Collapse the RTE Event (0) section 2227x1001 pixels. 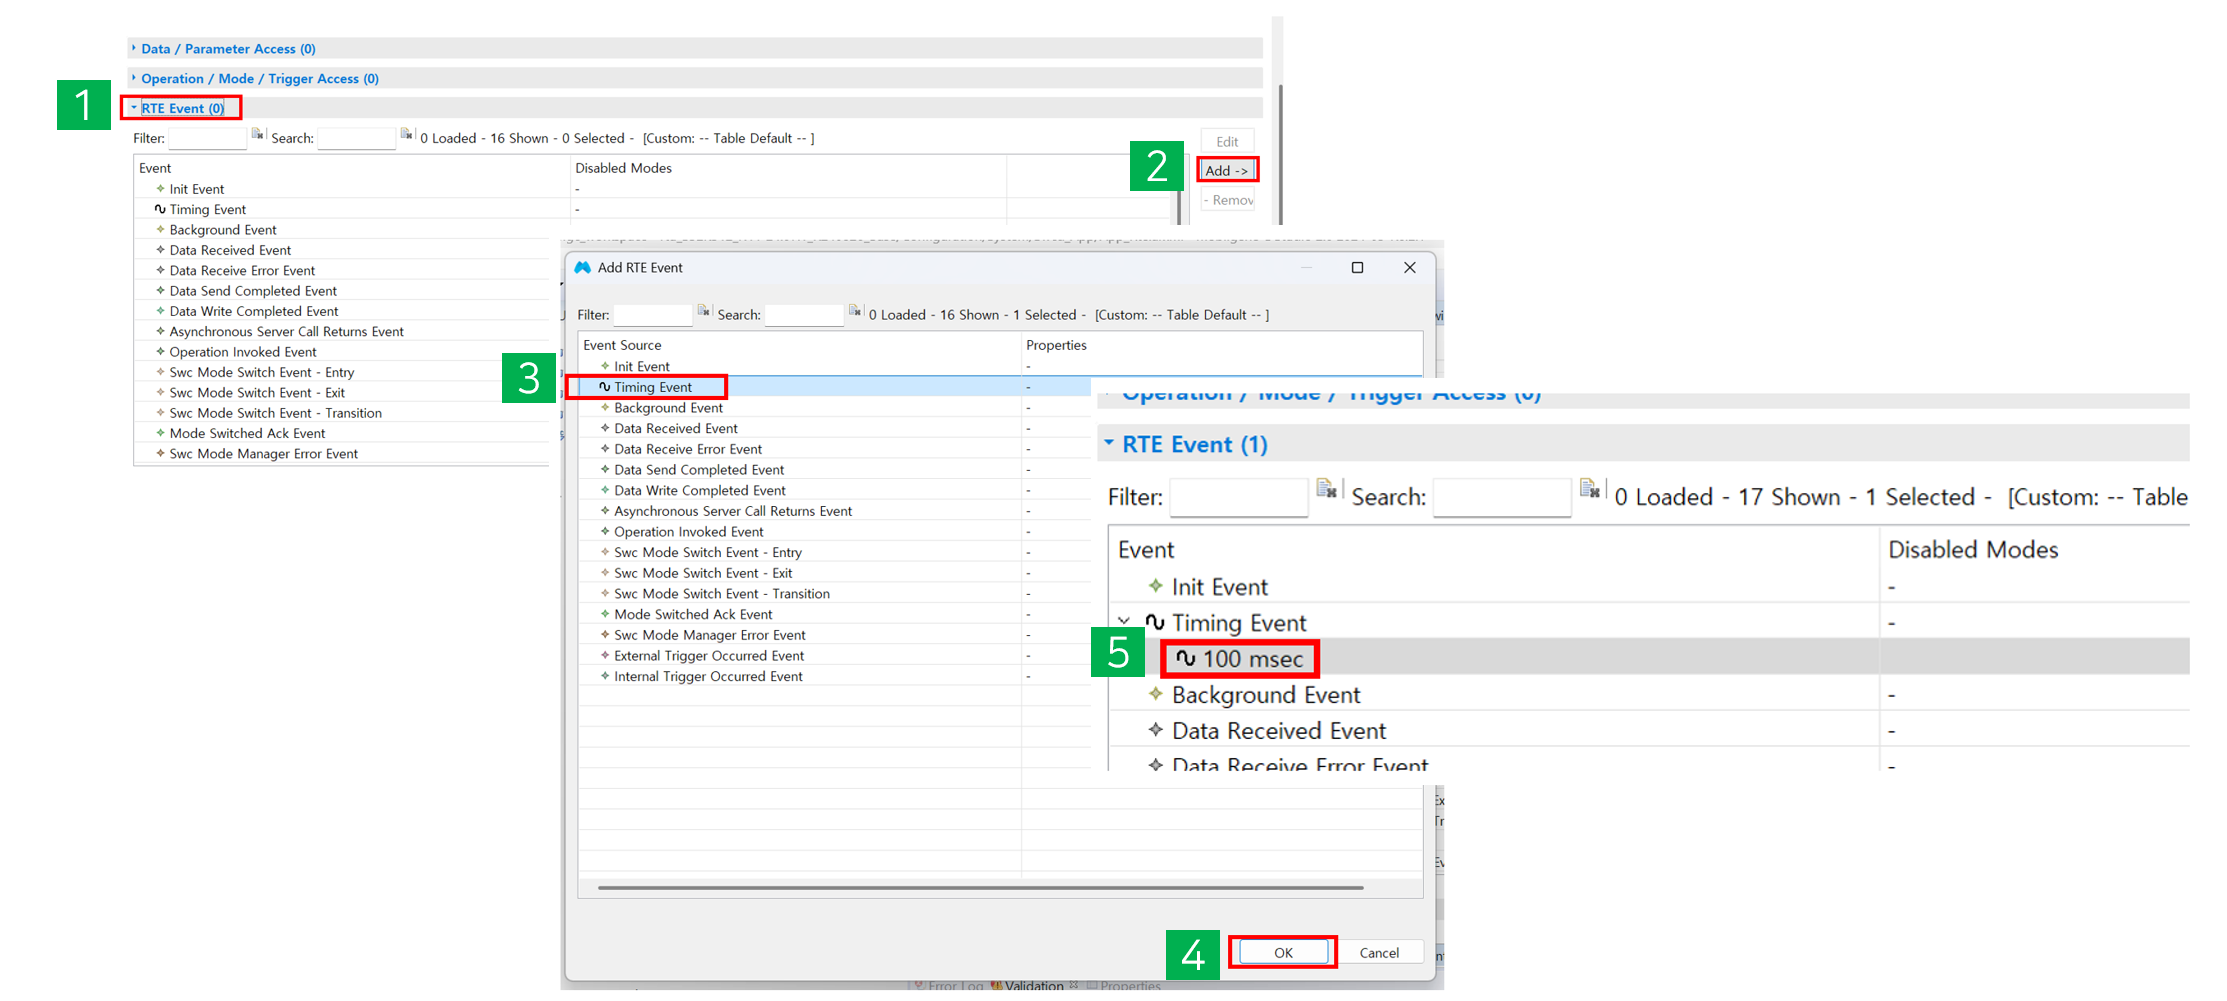point(134,108)
